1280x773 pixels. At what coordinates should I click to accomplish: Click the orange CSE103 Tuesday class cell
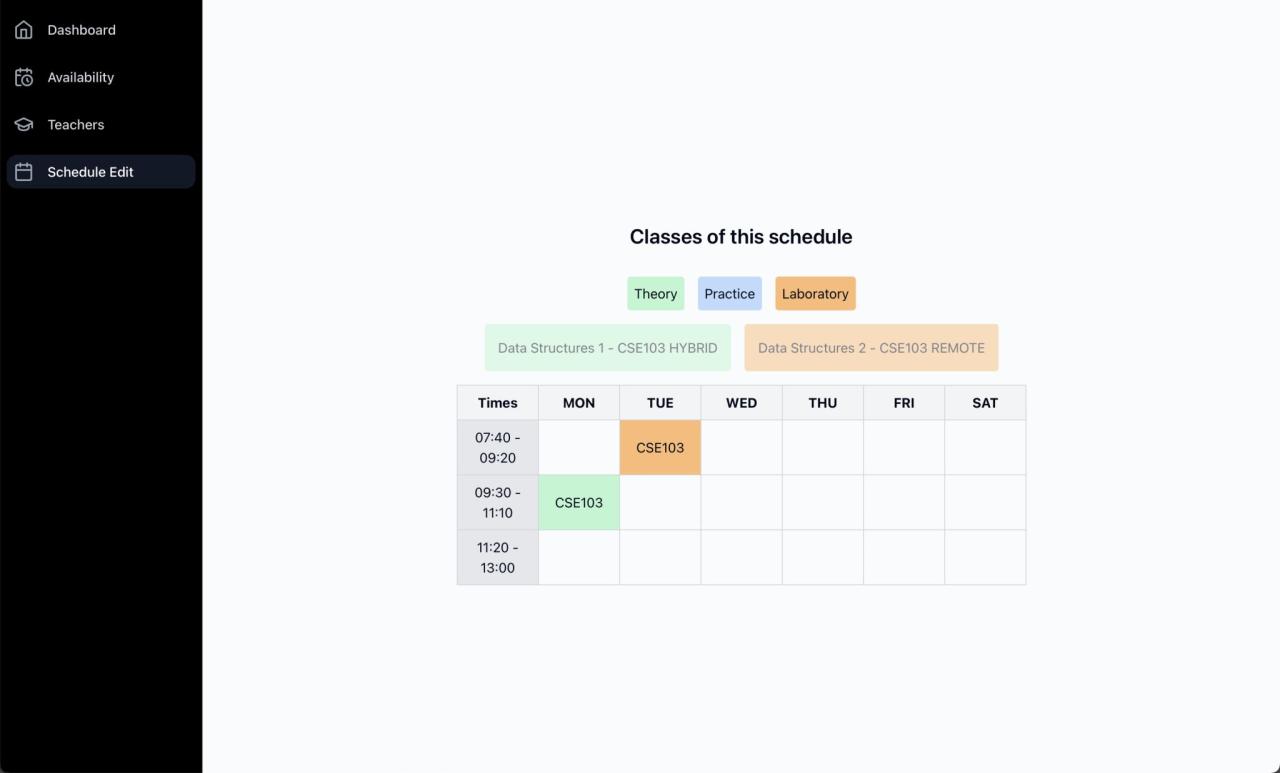click(x=660, y=448)
